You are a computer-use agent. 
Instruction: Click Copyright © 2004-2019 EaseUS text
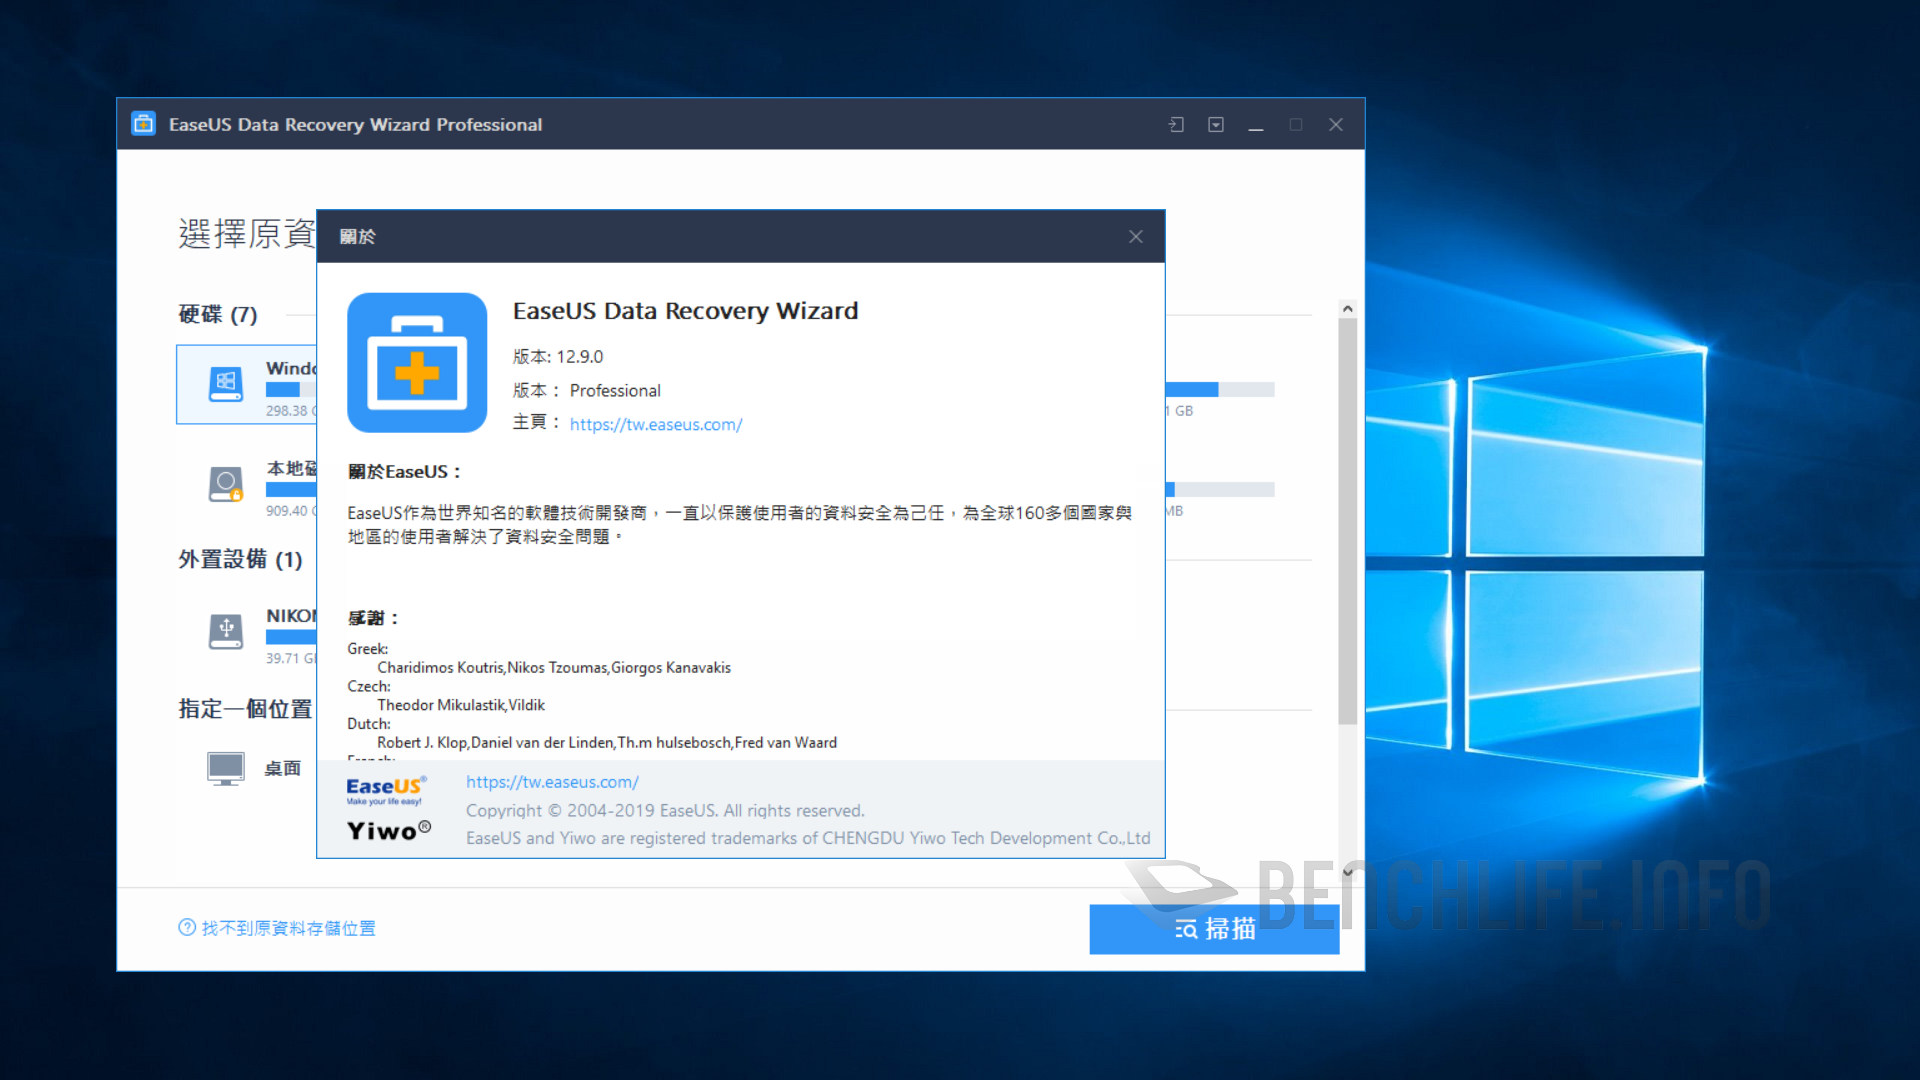[x=665, y=811]
